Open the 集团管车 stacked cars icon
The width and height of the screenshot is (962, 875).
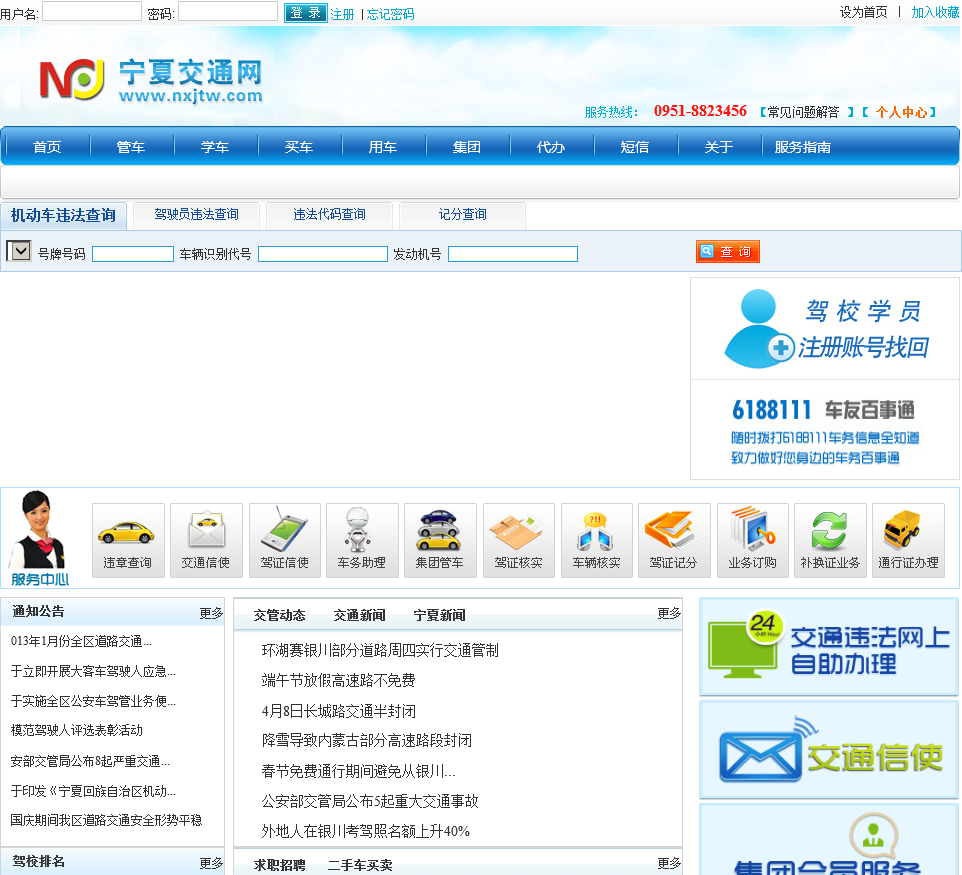(x=440, y=540)
